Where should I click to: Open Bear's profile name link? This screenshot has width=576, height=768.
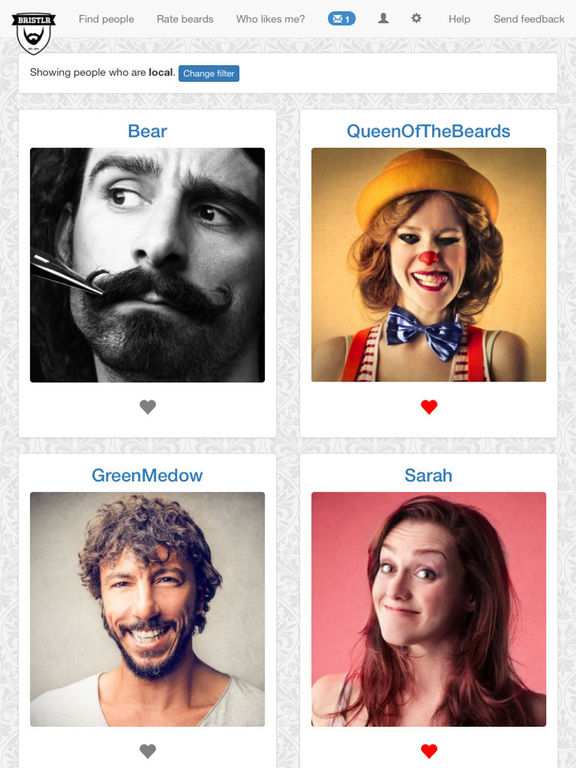[x=147, y=131]
